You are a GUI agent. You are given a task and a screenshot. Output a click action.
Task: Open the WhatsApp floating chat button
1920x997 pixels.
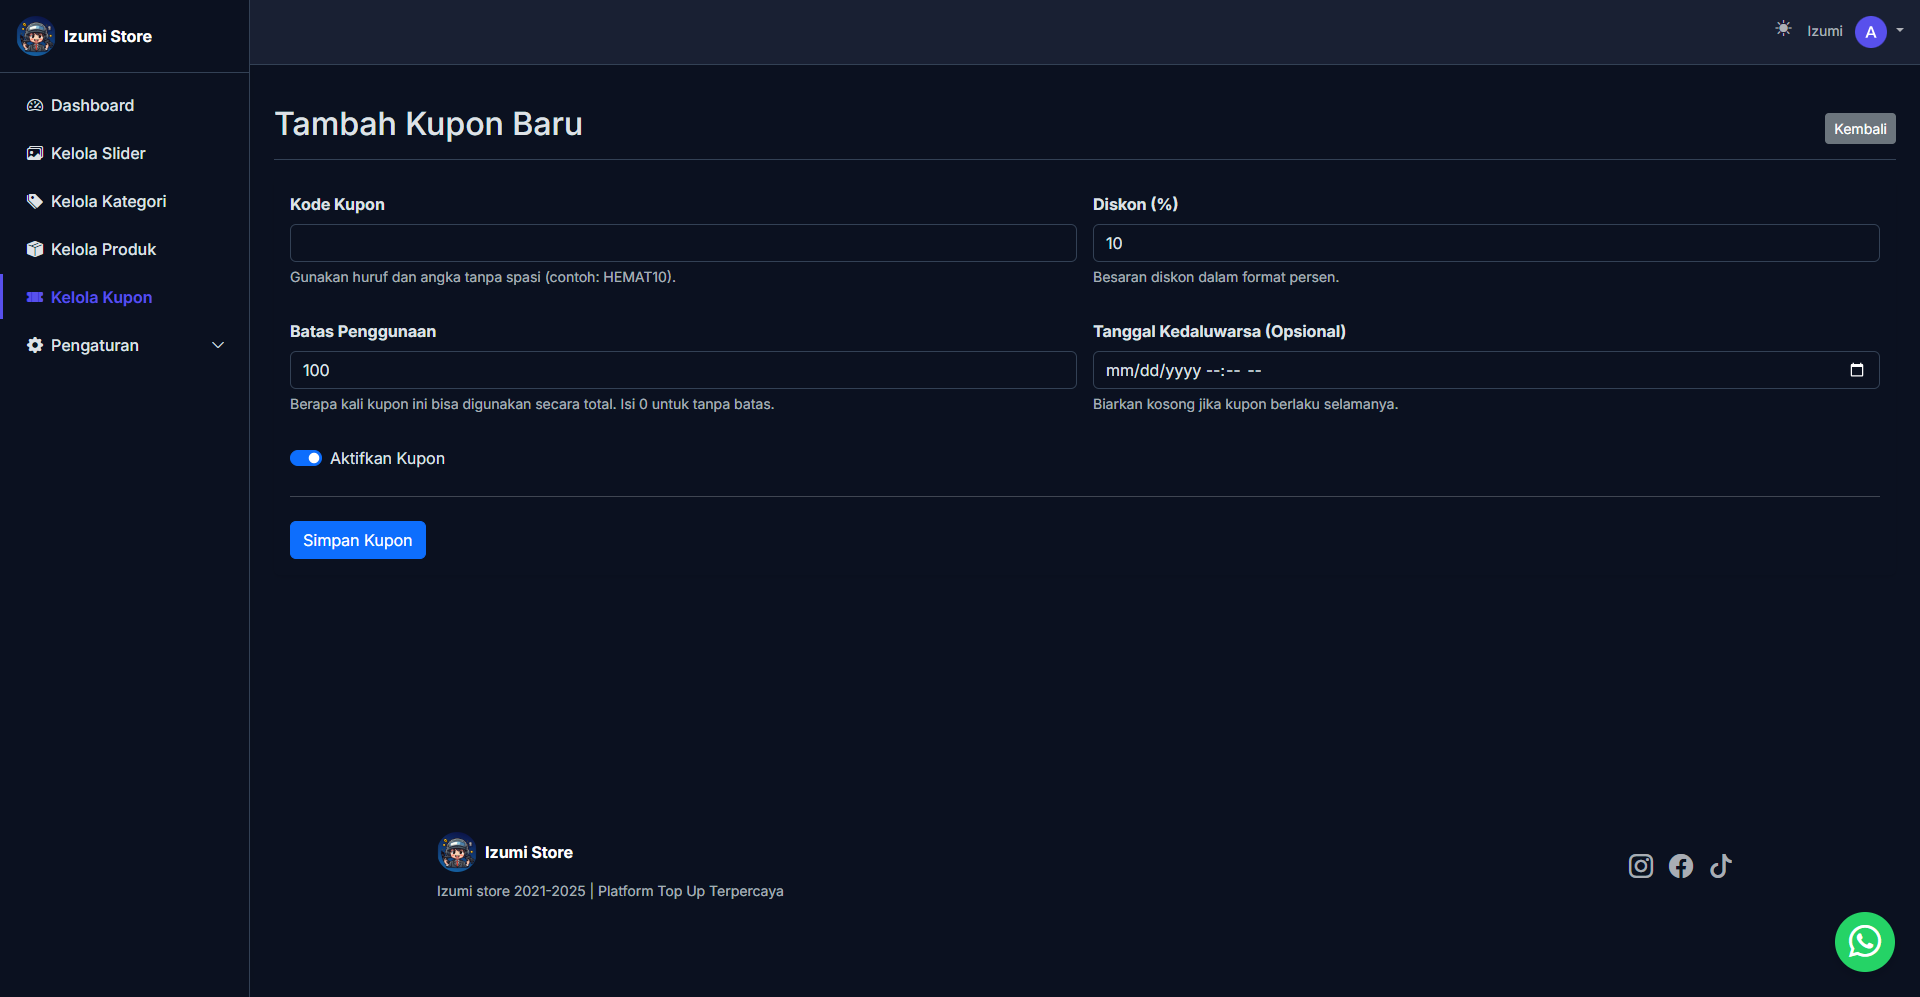pos(1864,942)
